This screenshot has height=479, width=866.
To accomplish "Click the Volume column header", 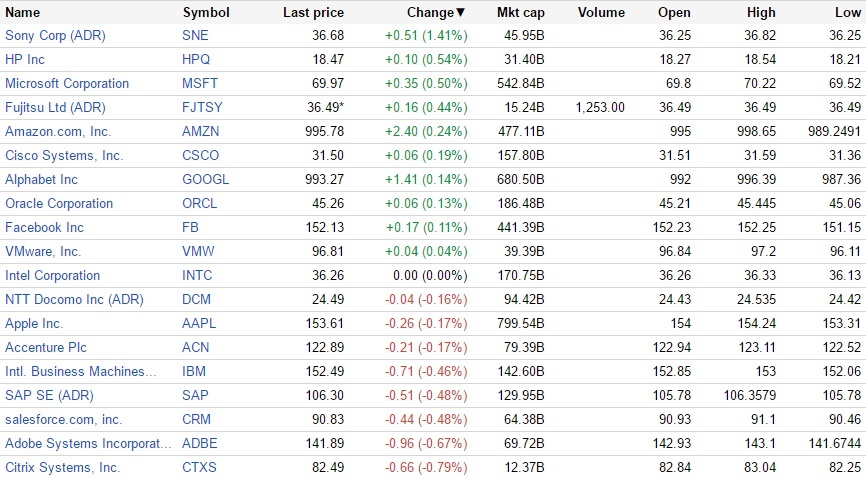I will point(601,13).
